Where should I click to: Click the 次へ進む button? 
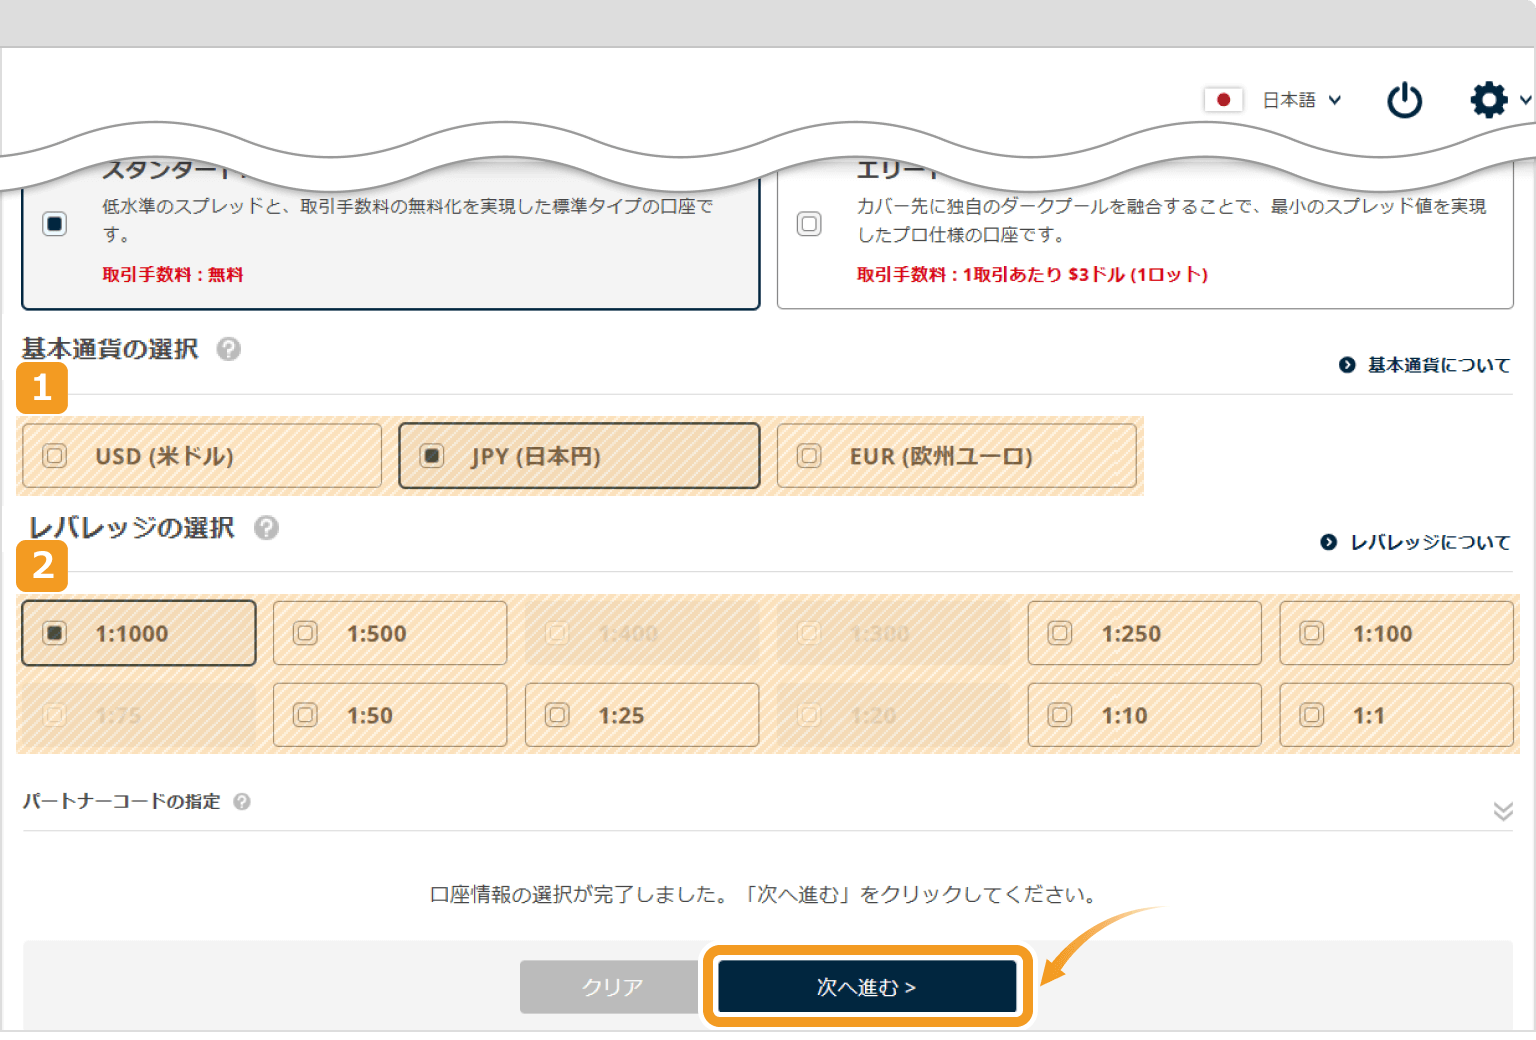[x=867, y=987]
